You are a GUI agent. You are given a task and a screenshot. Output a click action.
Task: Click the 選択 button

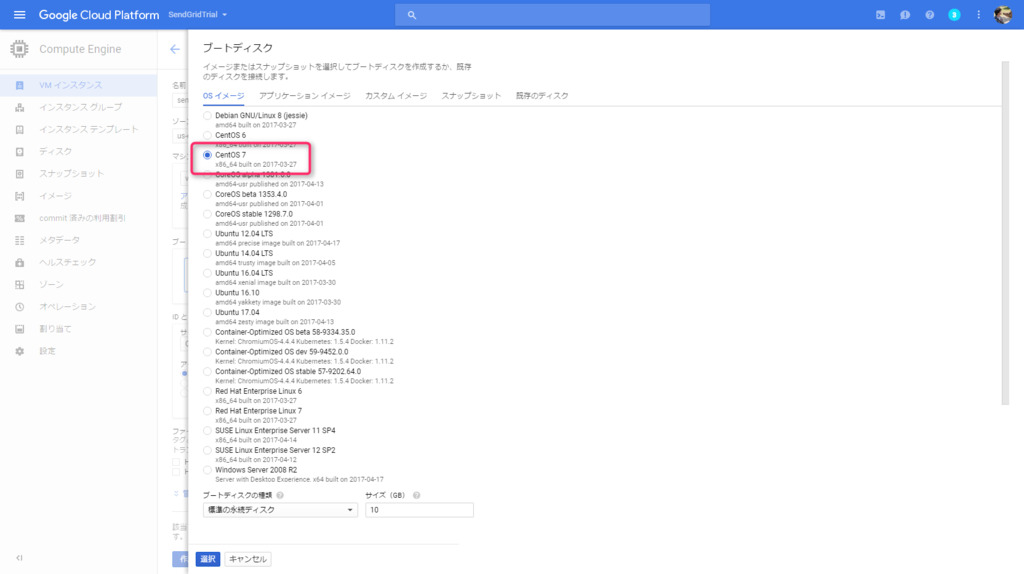point(208,559)
